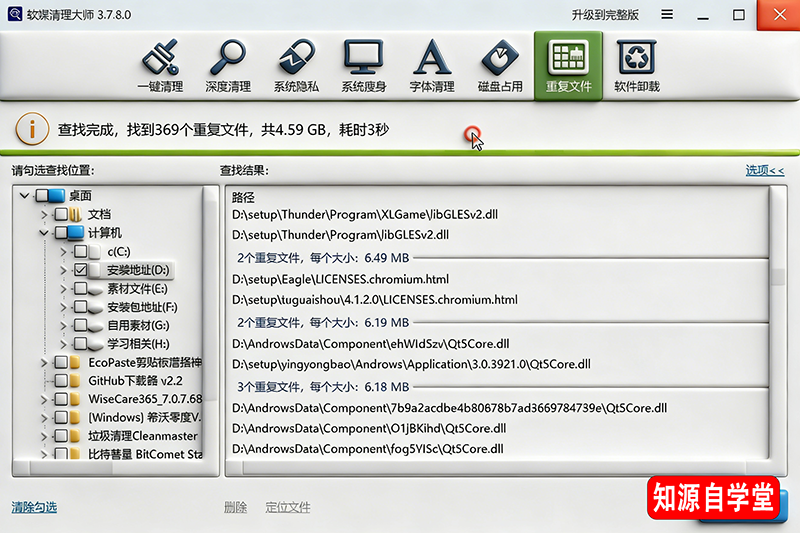Select the 重复文件 duplicate files tab
This screenshot has width=800, height=533.
(x=568, y=66)
